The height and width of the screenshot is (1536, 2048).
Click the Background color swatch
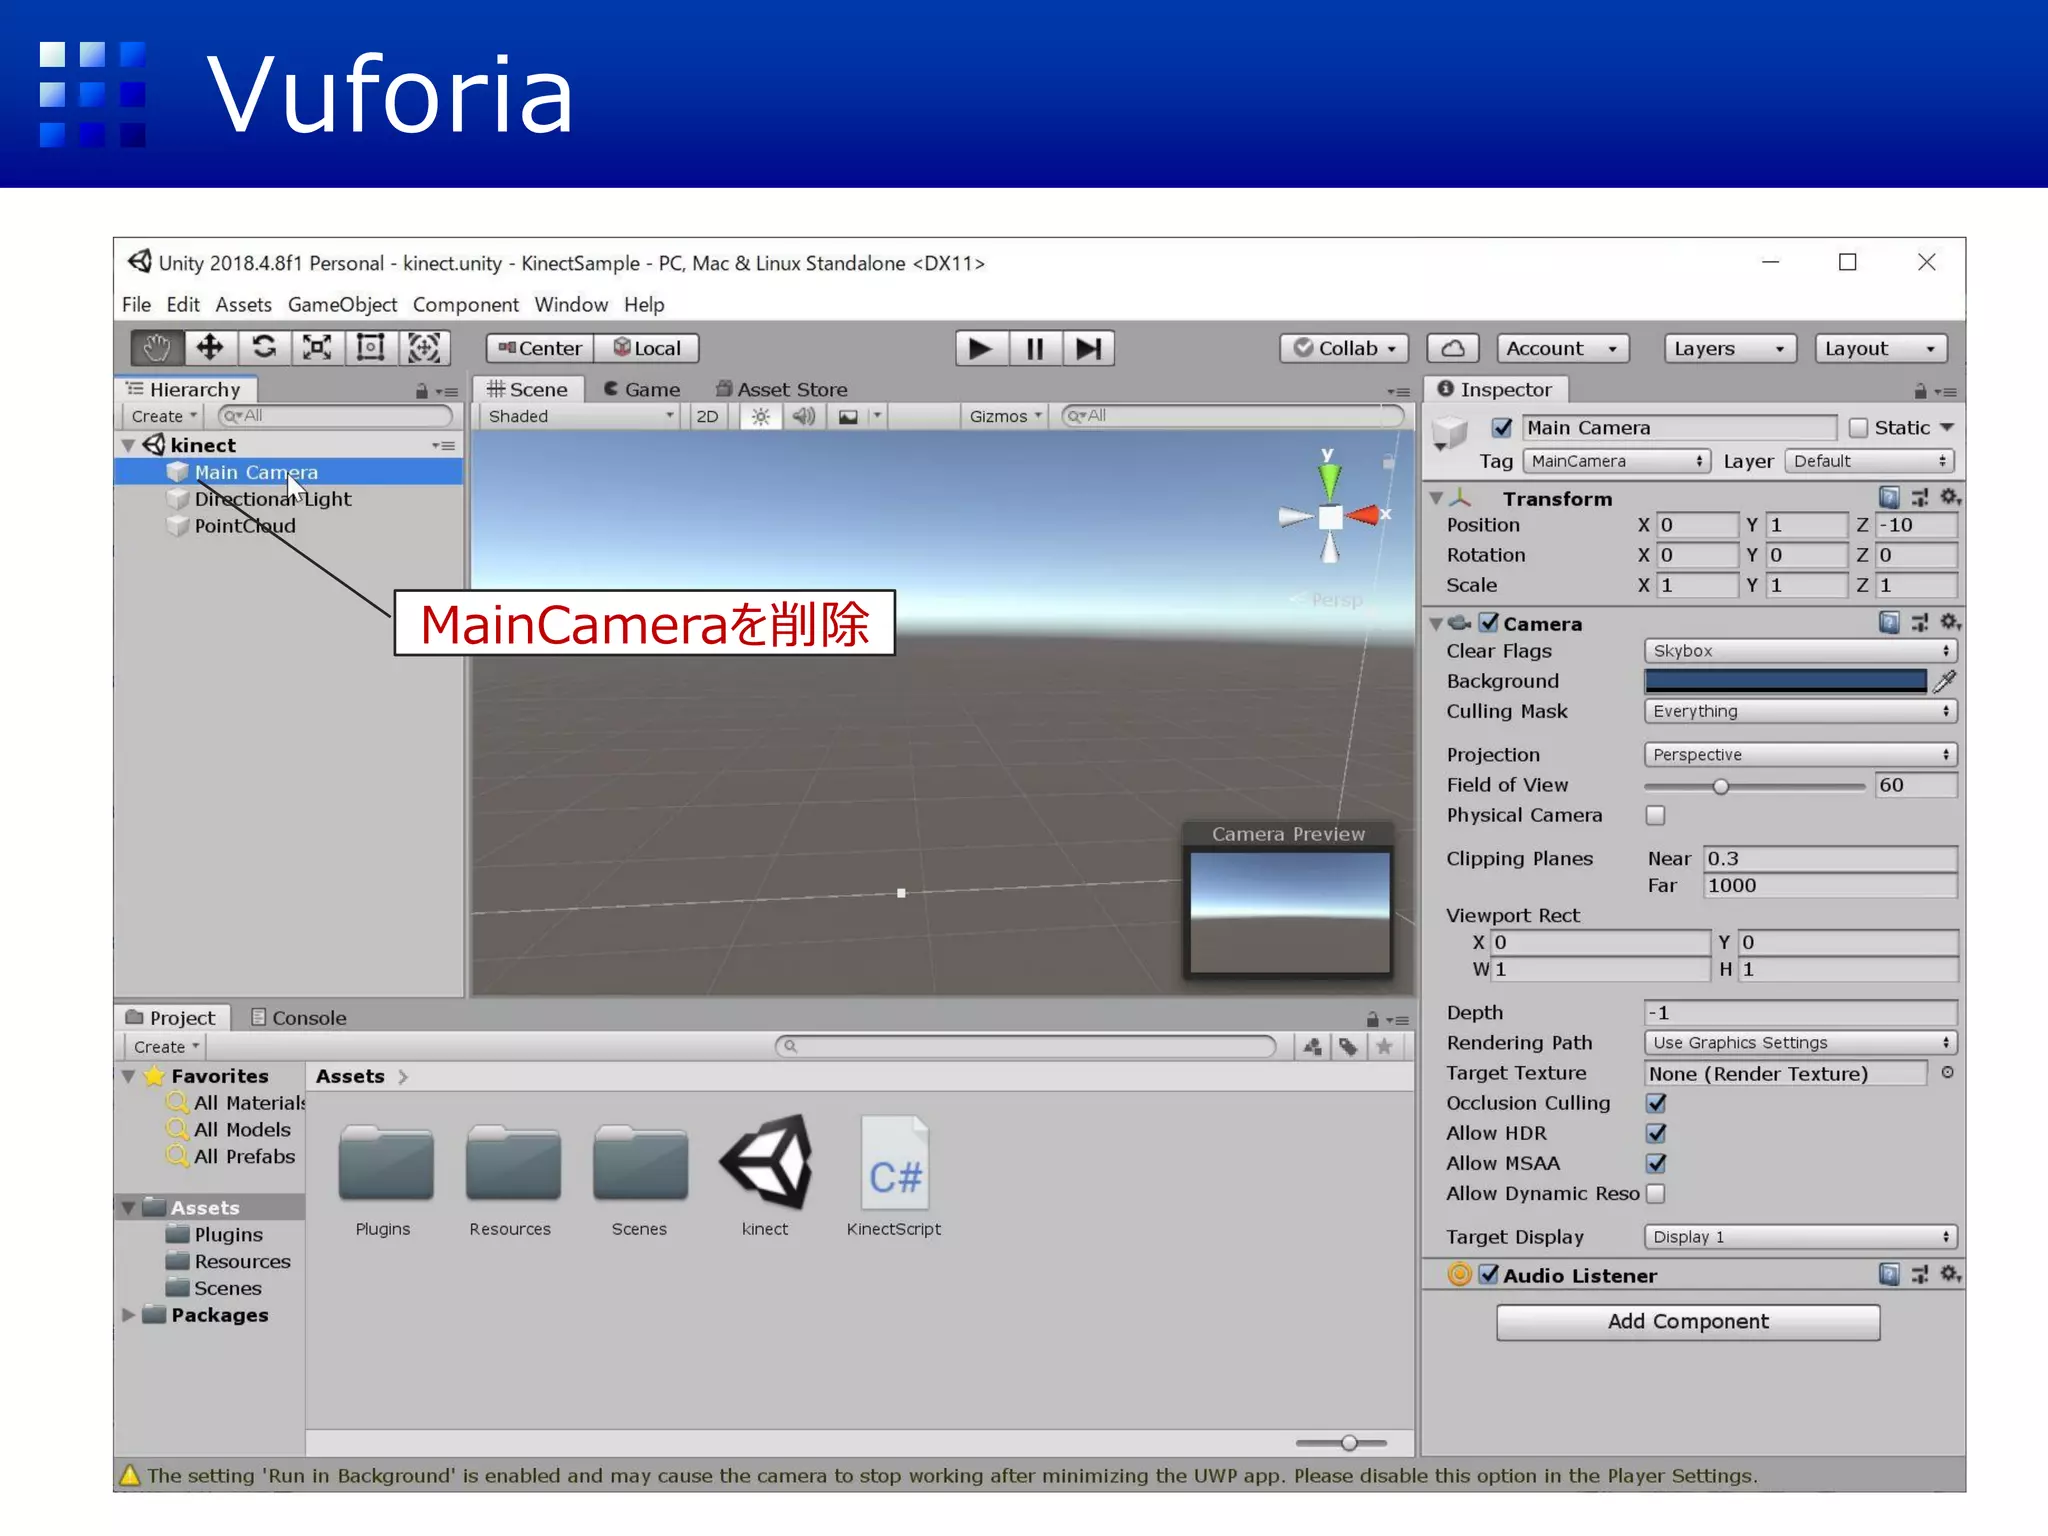[1786, 681]
